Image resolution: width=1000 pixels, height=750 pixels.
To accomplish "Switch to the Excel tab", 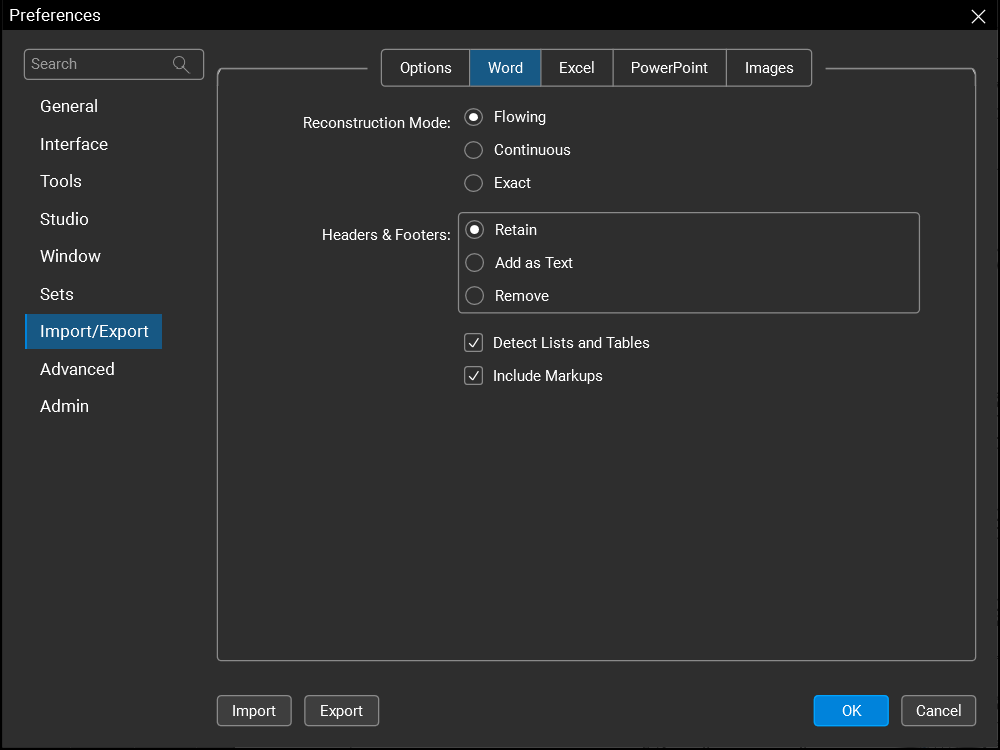I will (576, 68).
